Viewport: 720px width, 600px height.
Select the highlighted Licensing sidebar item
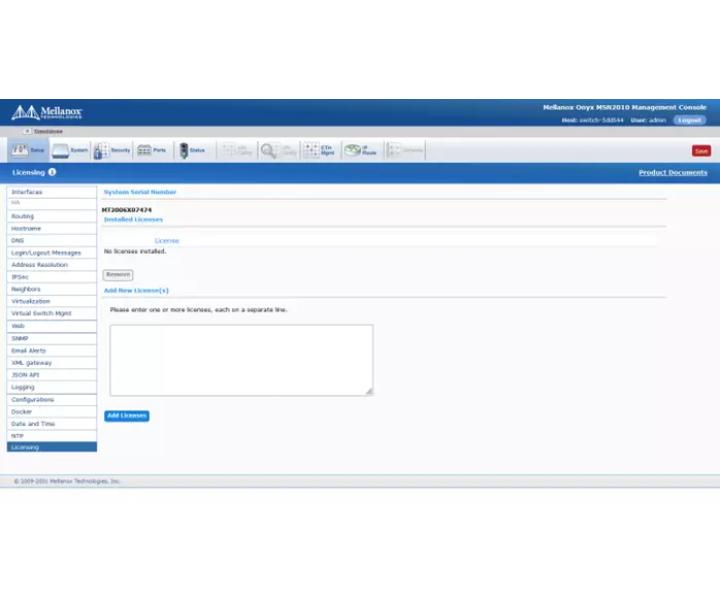coord(52,447)
